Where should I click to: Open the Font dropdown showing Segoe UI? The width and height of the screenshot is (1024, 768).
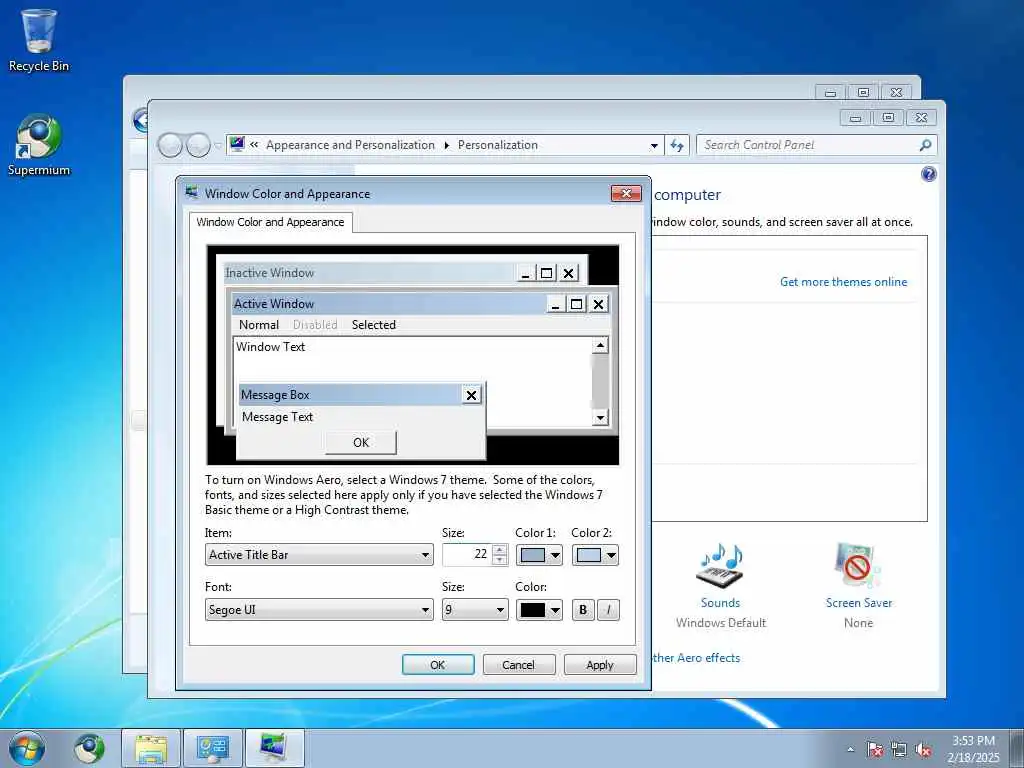[319, 610]
